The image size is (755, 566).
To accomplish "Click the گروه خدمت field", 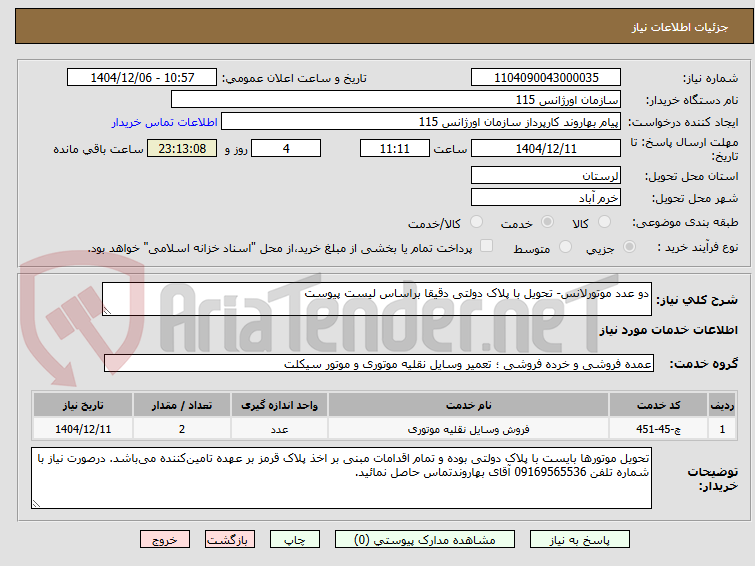I will point(379,364).
